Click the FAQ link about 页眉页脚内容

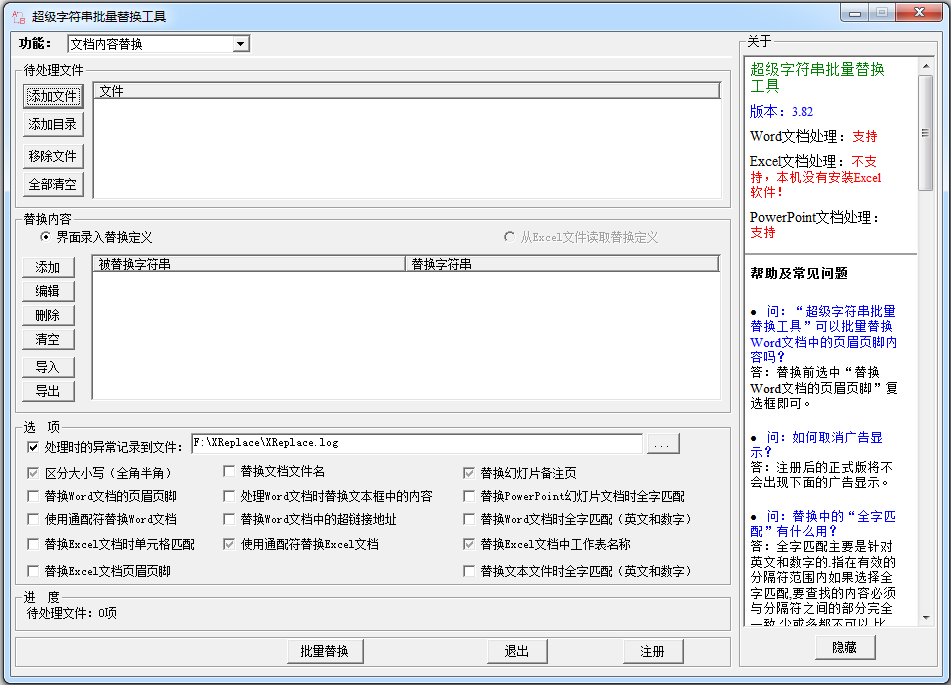coord(824,334)
